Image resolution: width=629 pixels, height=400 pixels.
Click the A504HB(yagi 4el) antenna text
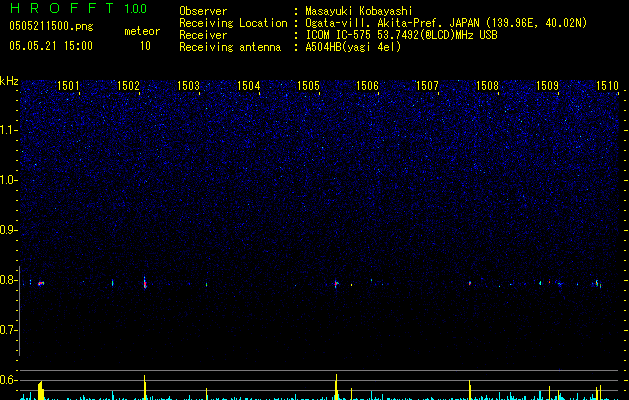tap(353, 47)
